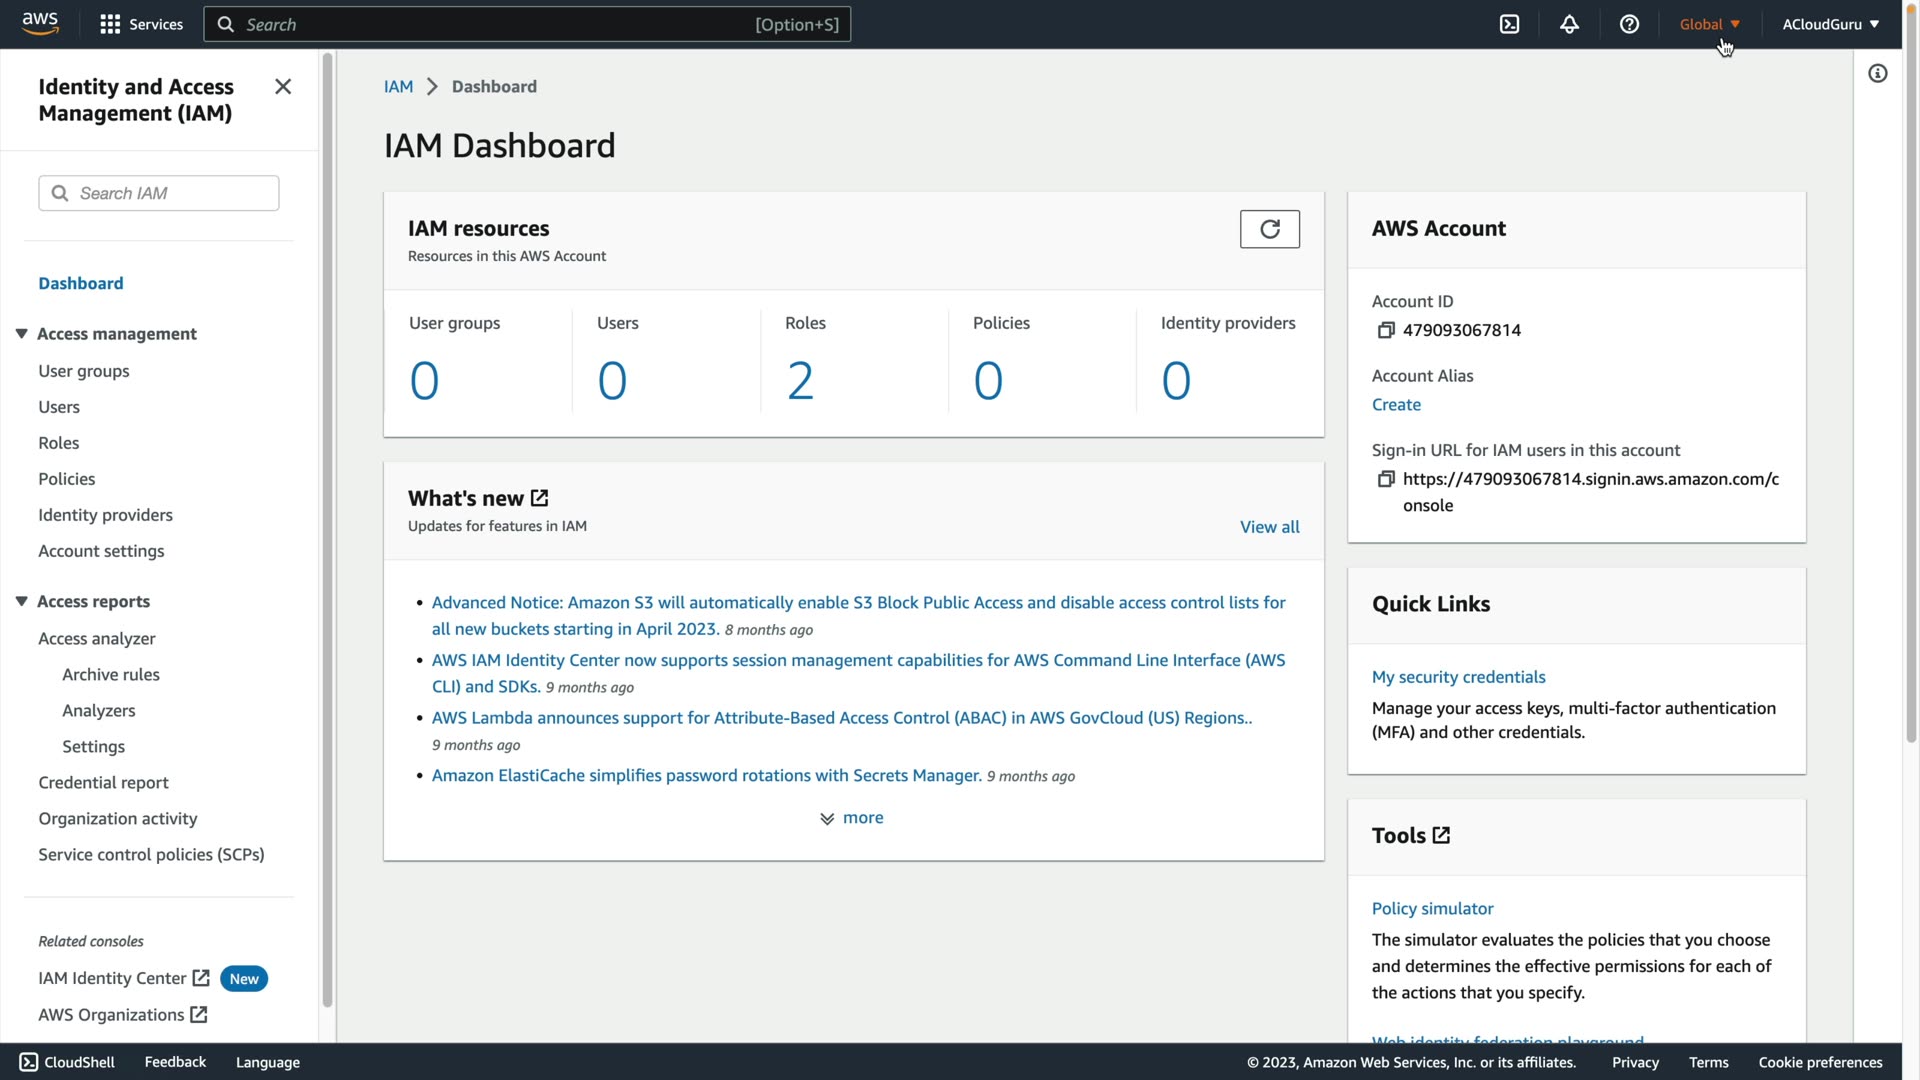Open Credential report in sidebar

coord(103,783)
